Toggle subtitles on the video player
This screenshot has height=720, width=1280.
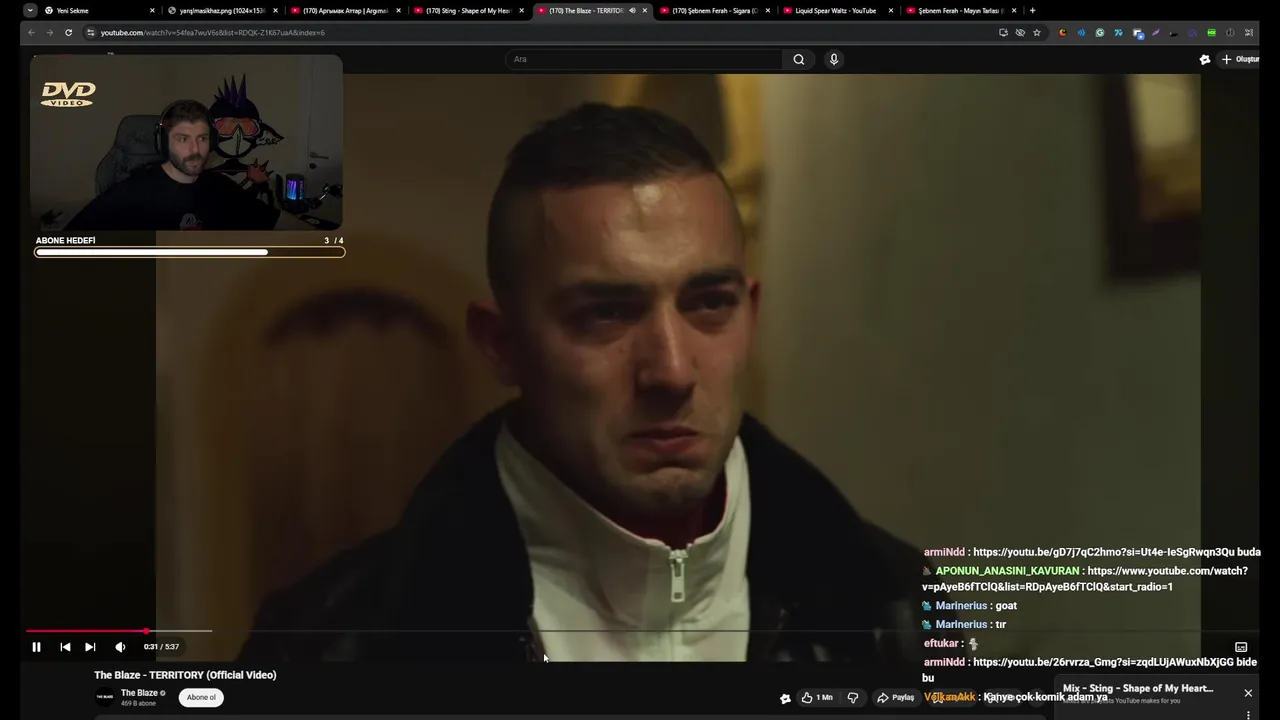tap(1241, 647)
